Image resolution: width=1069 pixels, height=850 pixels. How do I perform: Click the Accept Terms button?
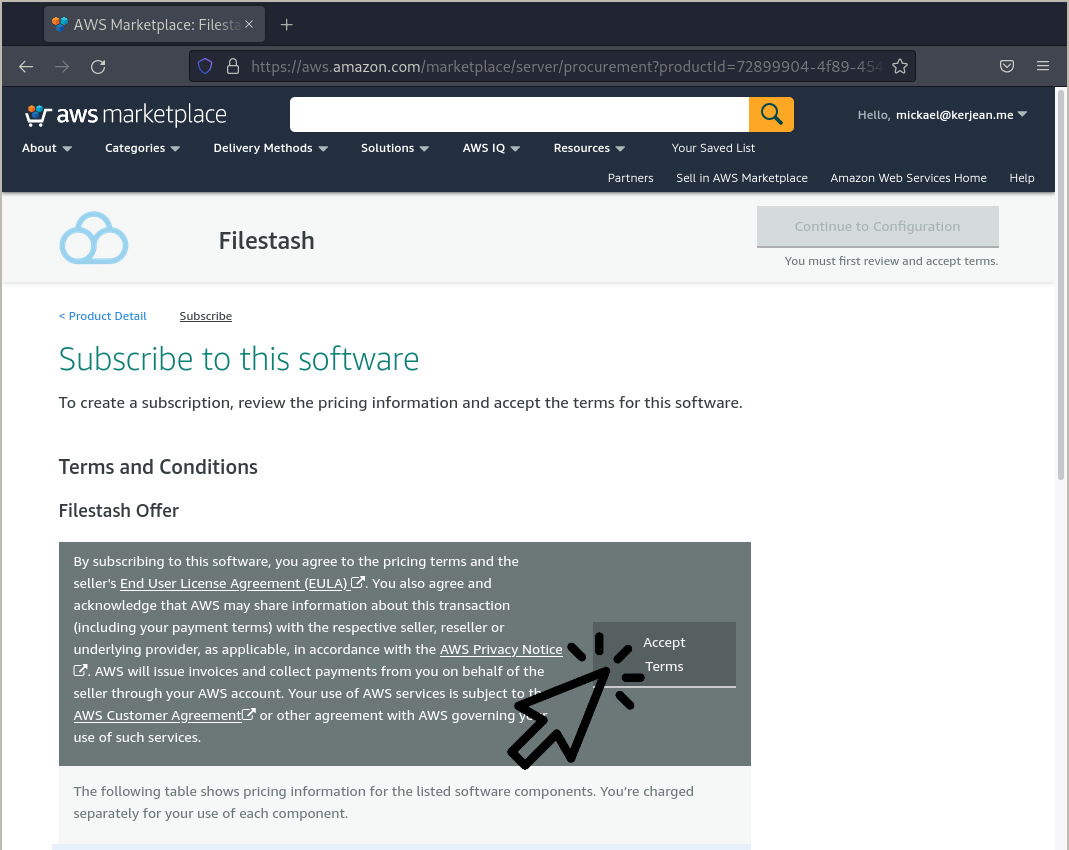(664, 654)
